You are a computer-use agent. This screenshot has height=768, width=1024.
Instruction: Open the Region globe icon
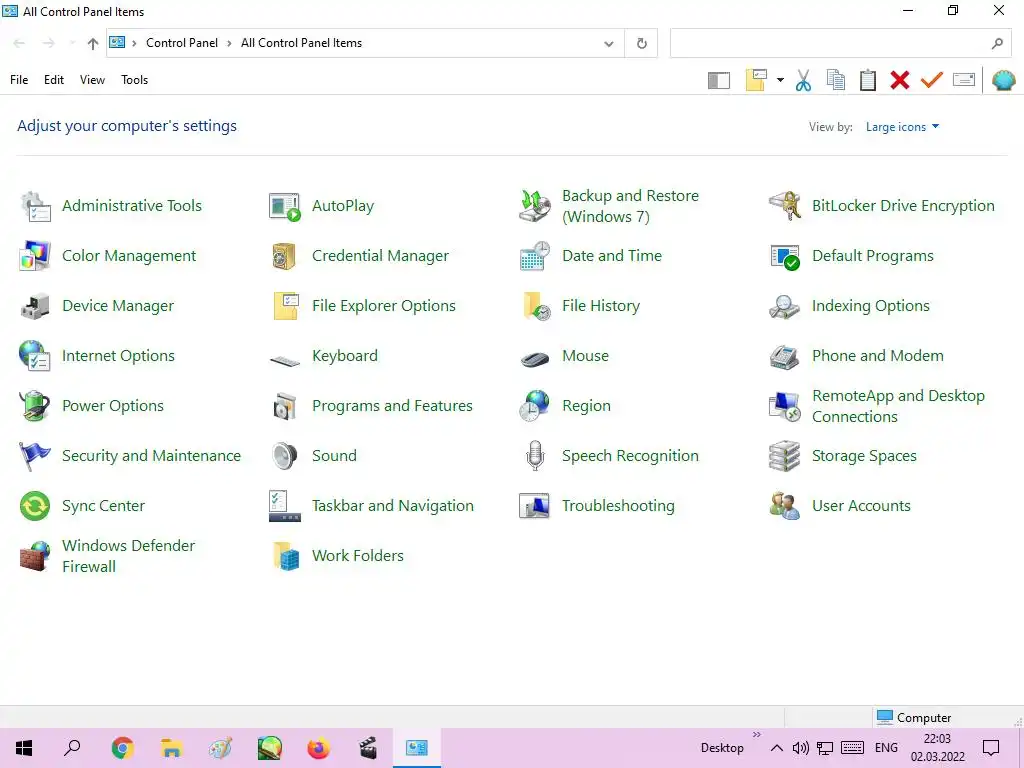535,406
